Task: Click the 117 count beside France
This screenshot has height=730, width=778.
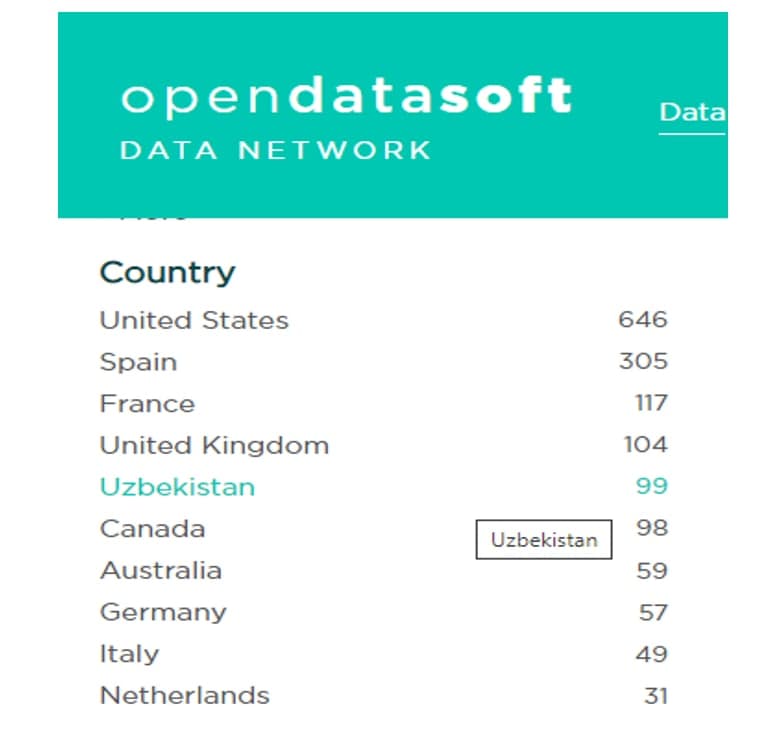Action: [x=651, y=404]
